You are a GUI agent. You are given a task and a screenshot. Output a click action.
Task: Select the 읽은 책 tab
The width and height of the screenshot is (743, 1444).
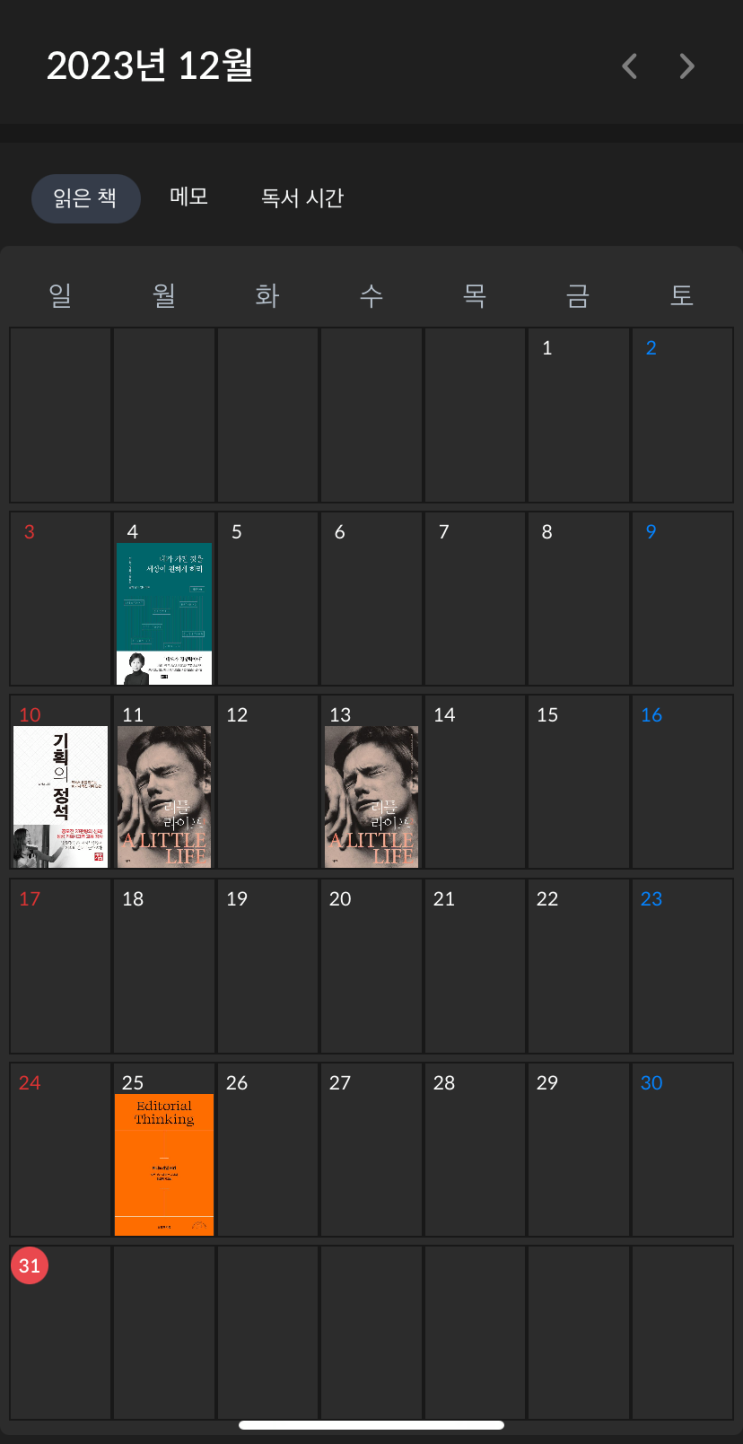point(86,198)
